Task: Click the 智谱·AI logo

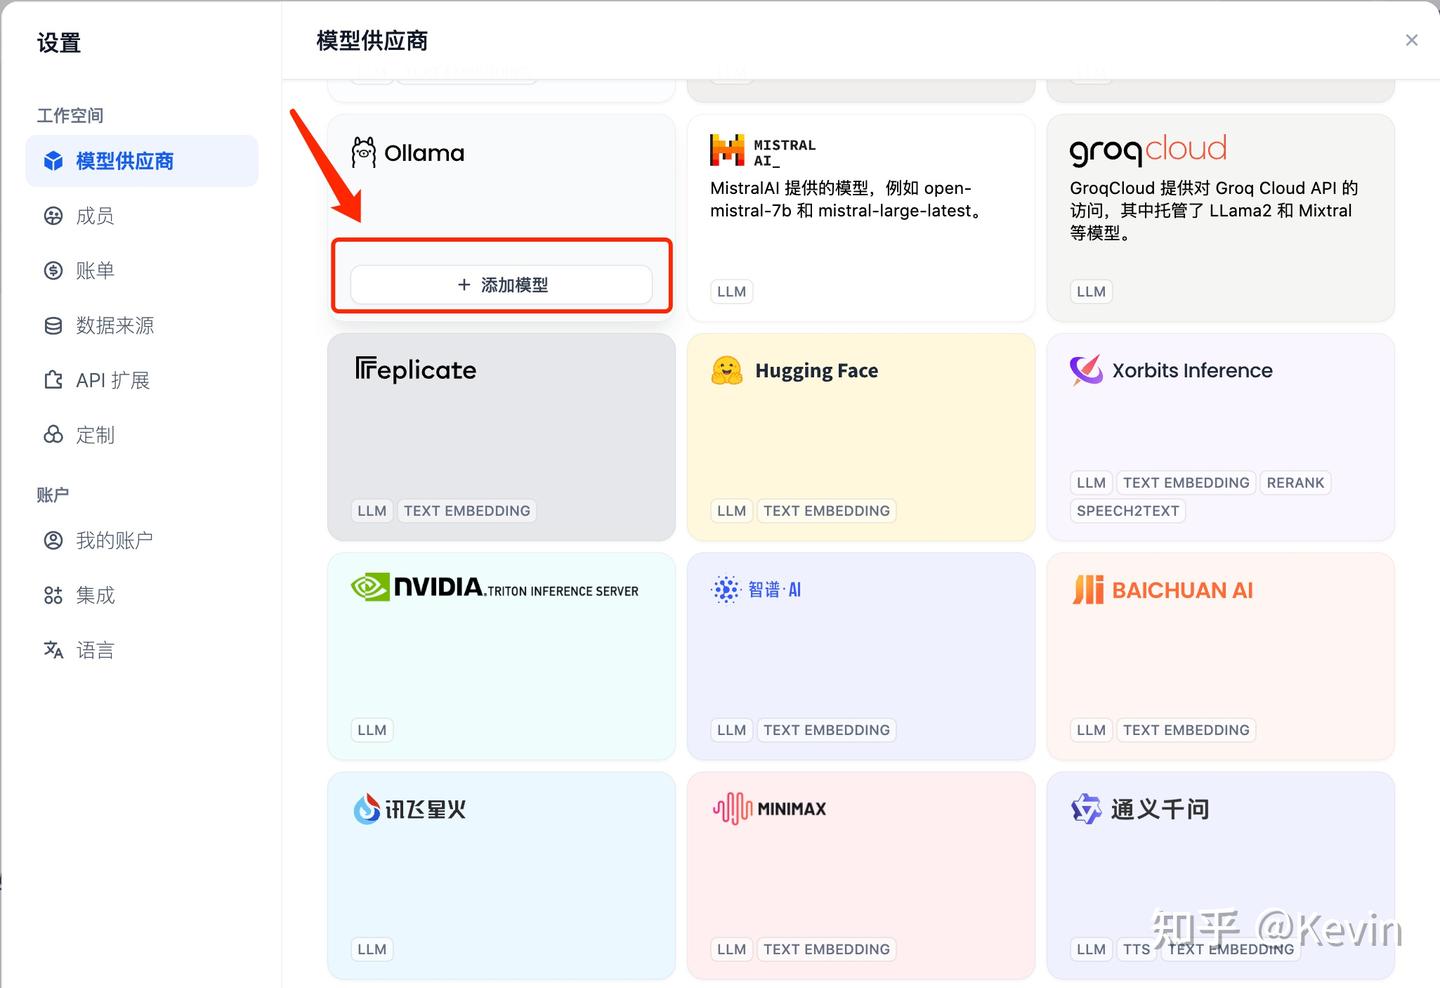Action: tap(756, 590)
